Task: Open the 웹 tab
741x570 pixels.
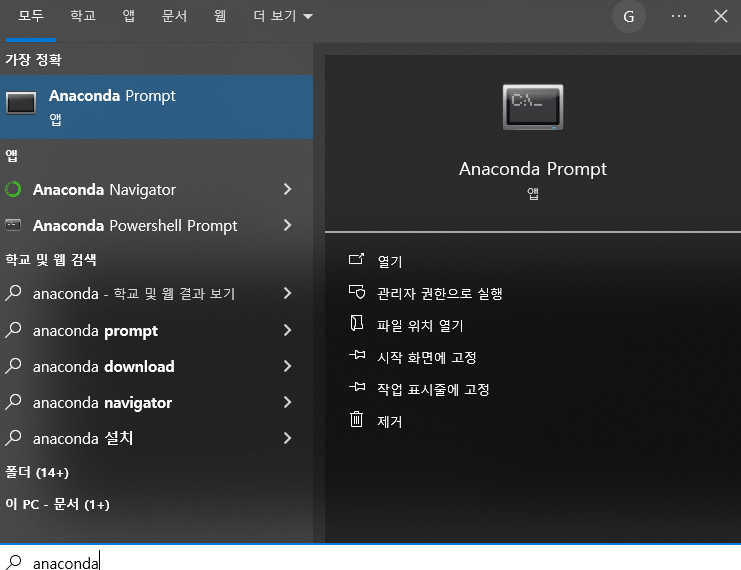Action: click(x=220, y=16)
